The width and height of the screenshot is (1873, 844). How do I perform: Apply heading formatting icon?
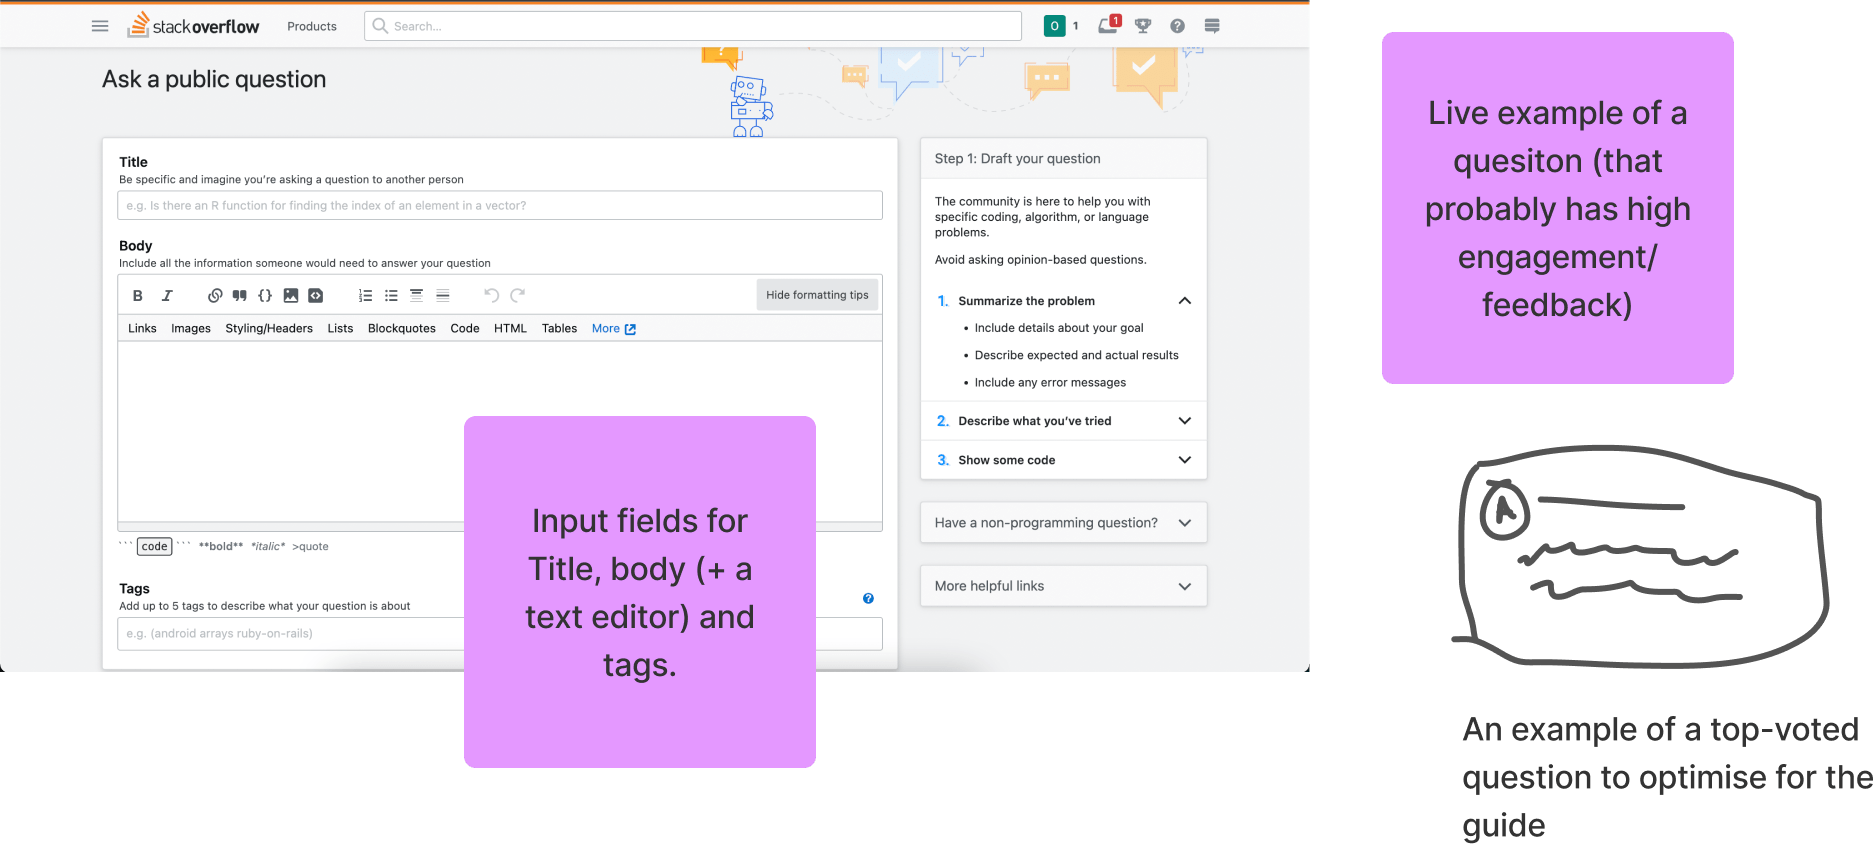416,295
